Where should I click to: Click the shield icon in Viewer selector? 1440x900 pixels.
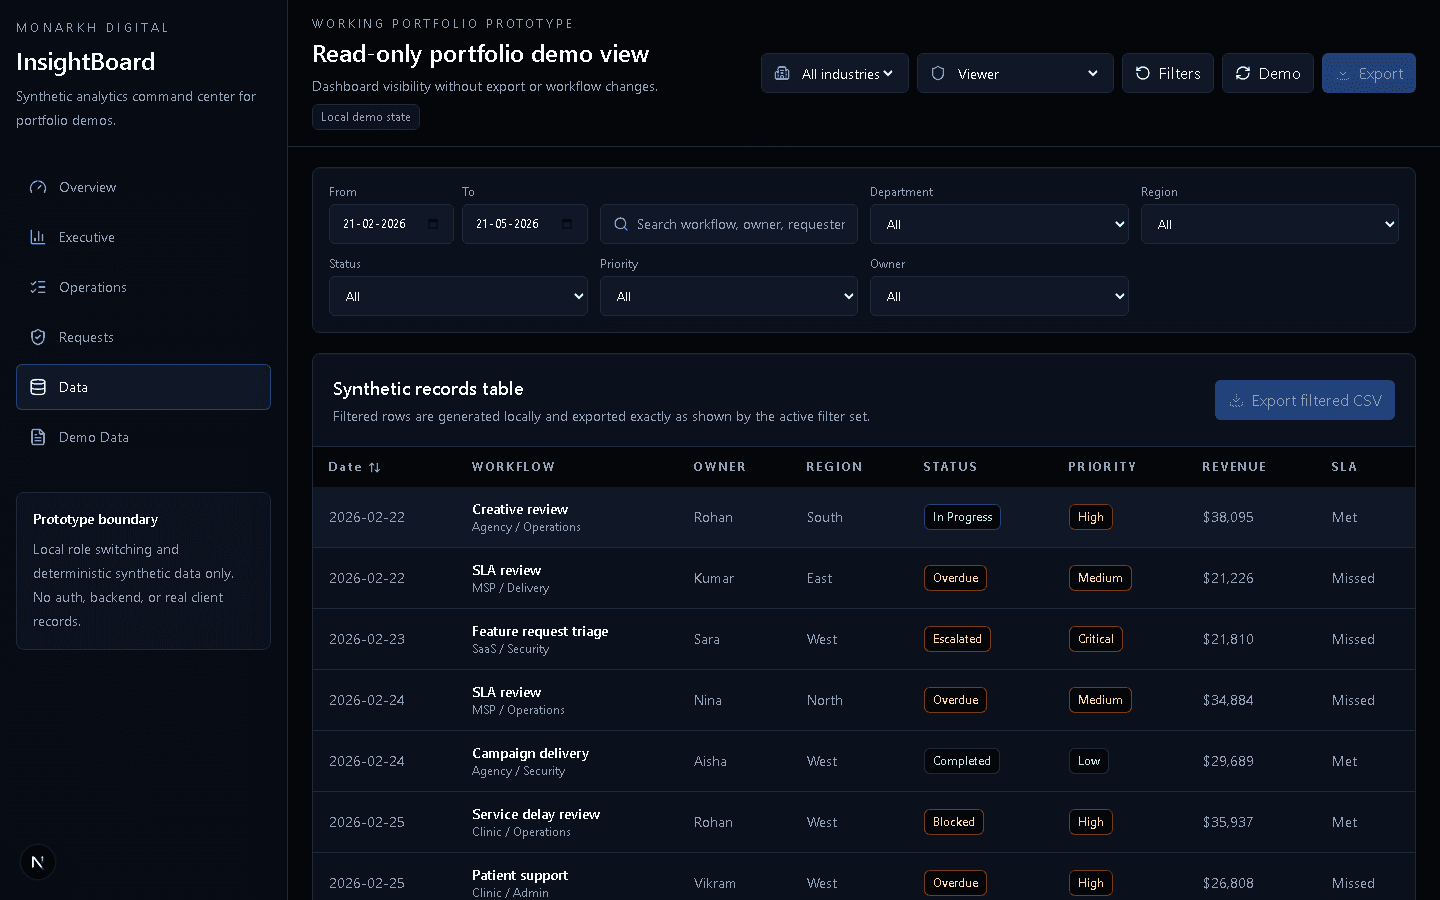pos(938,73)
